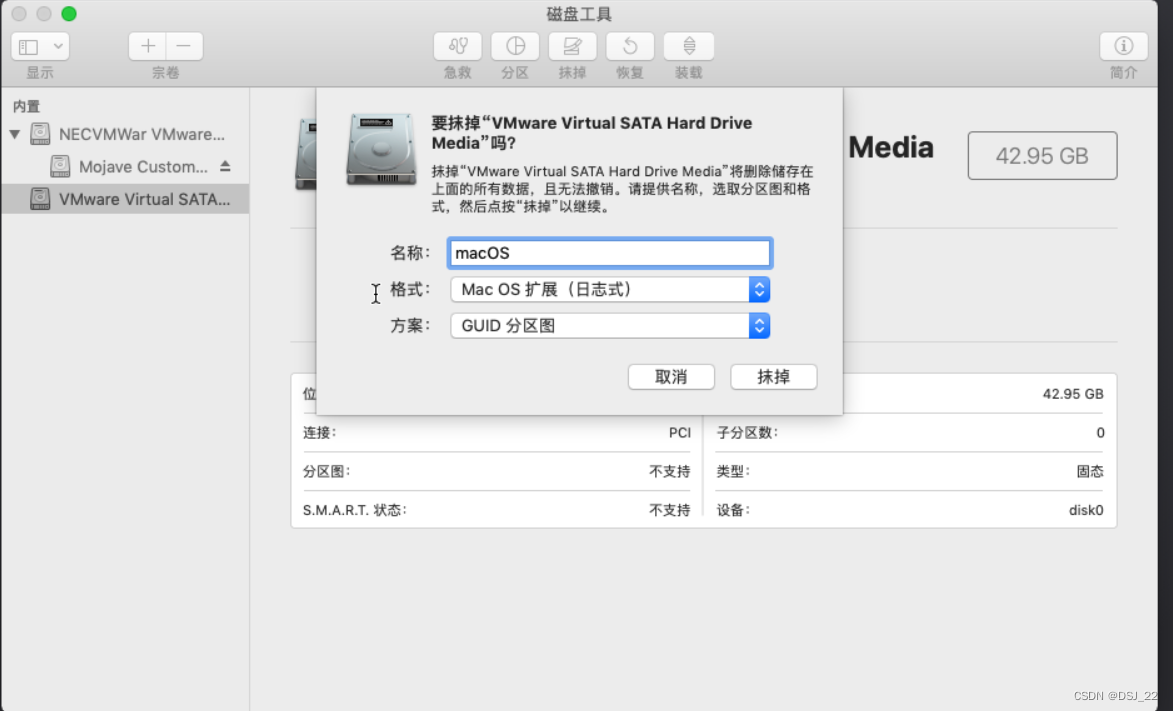
Task: Click the PCI connection value
Action: point(679,433)
